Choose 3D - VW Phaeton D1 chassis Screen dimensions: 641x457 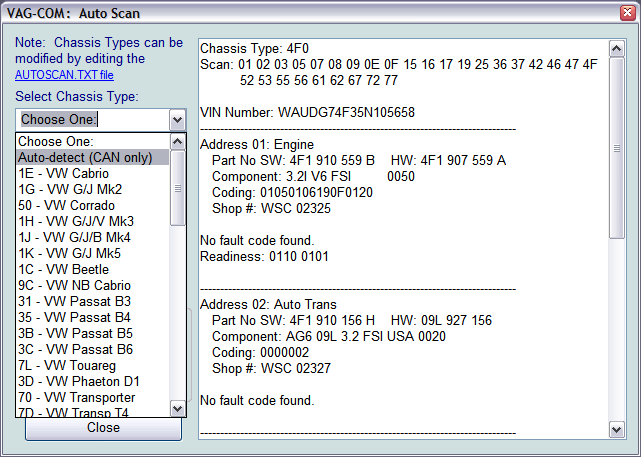pyautogui.click(x=93, y=381)
